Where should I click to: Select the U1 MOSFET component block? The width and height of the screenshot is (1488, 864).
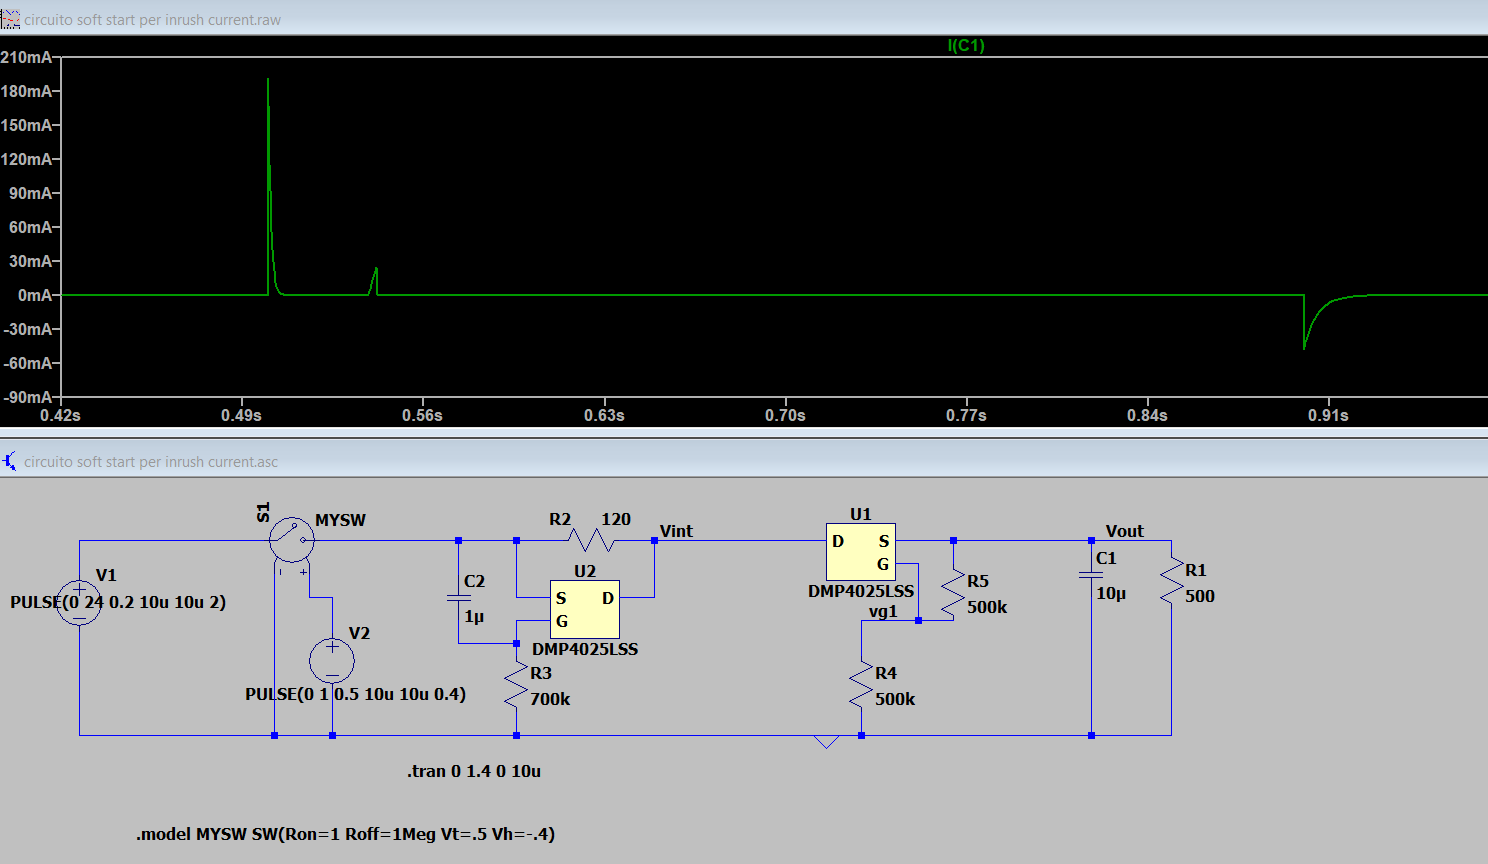click(x=860, y=551)
